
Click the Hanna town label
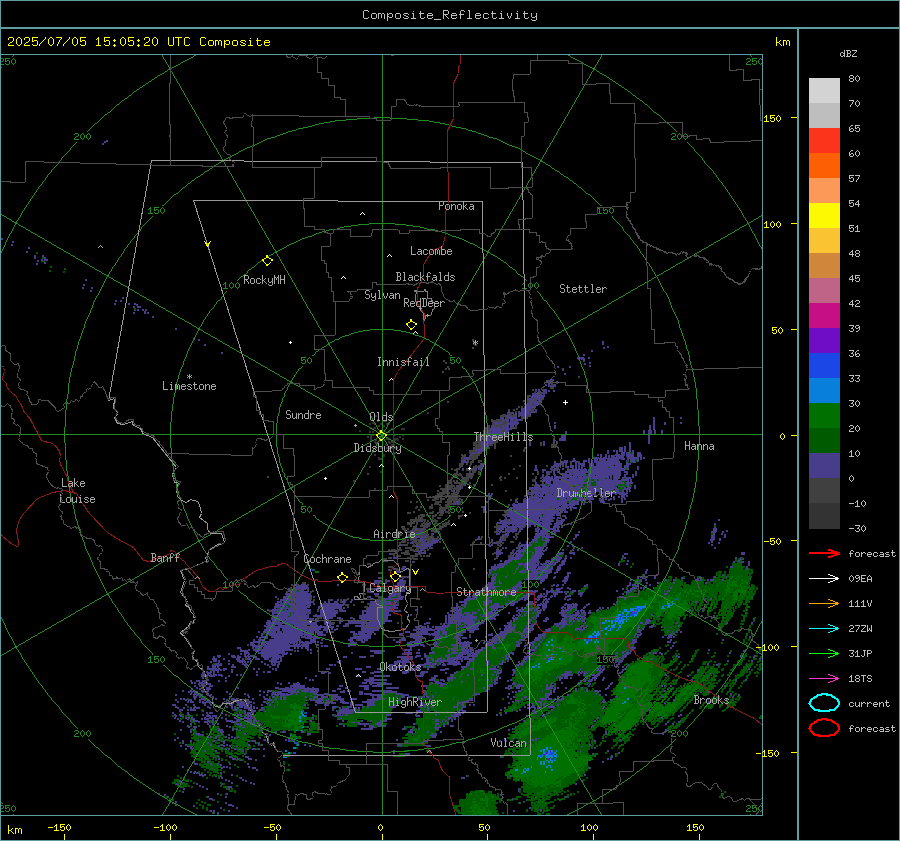[699, 446]
